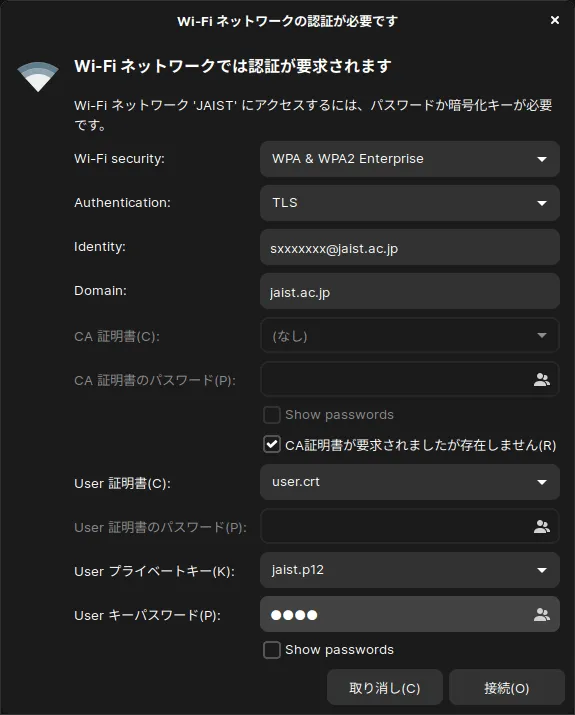
Task: Open the Authentication dropdown showing TLS
Action: click(x=409, y=203)
